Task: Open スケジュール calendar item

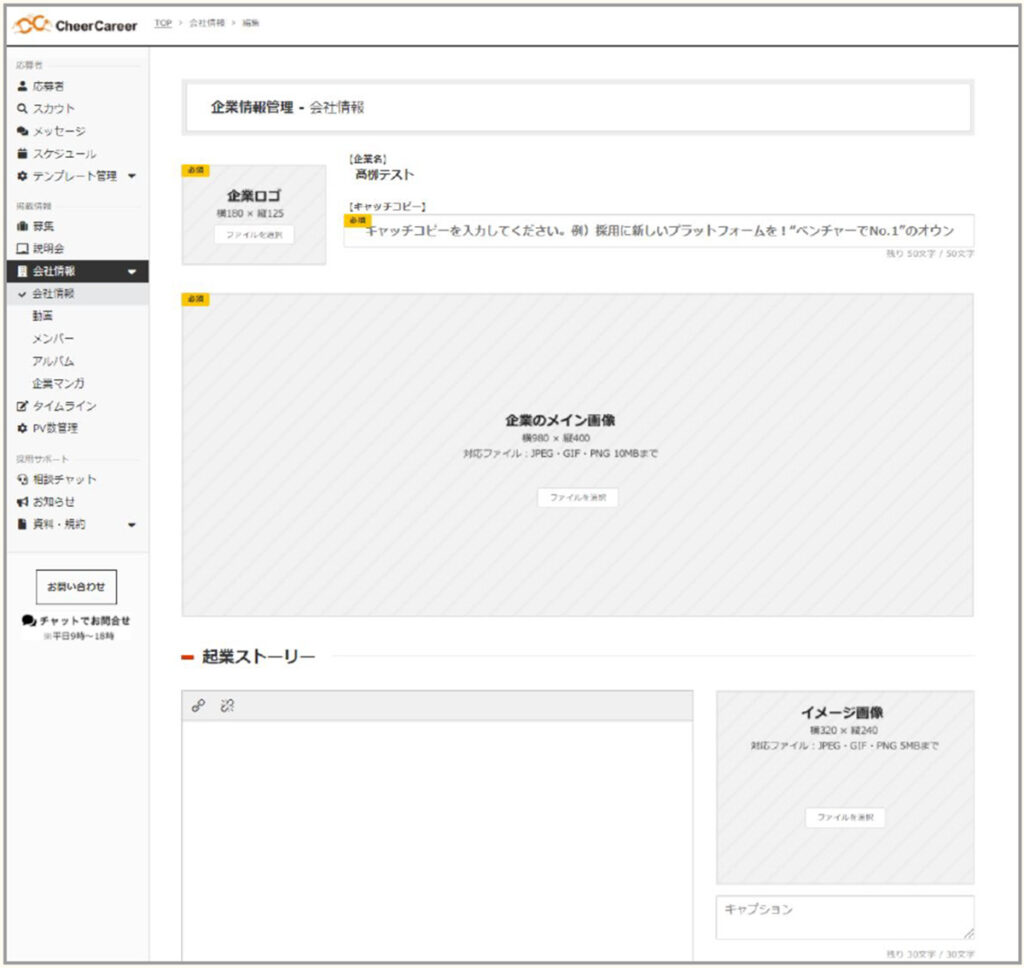Action: [64, 154]
